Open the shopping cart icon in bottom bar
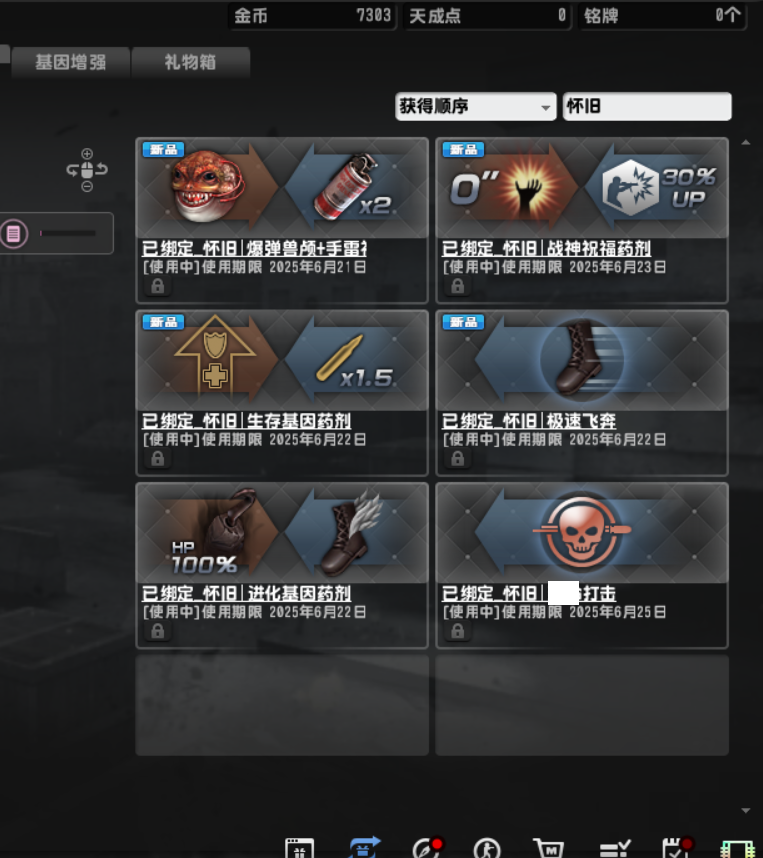Image resolution: width=763 pixels, height=858 pixels. [x=548, y=848]
